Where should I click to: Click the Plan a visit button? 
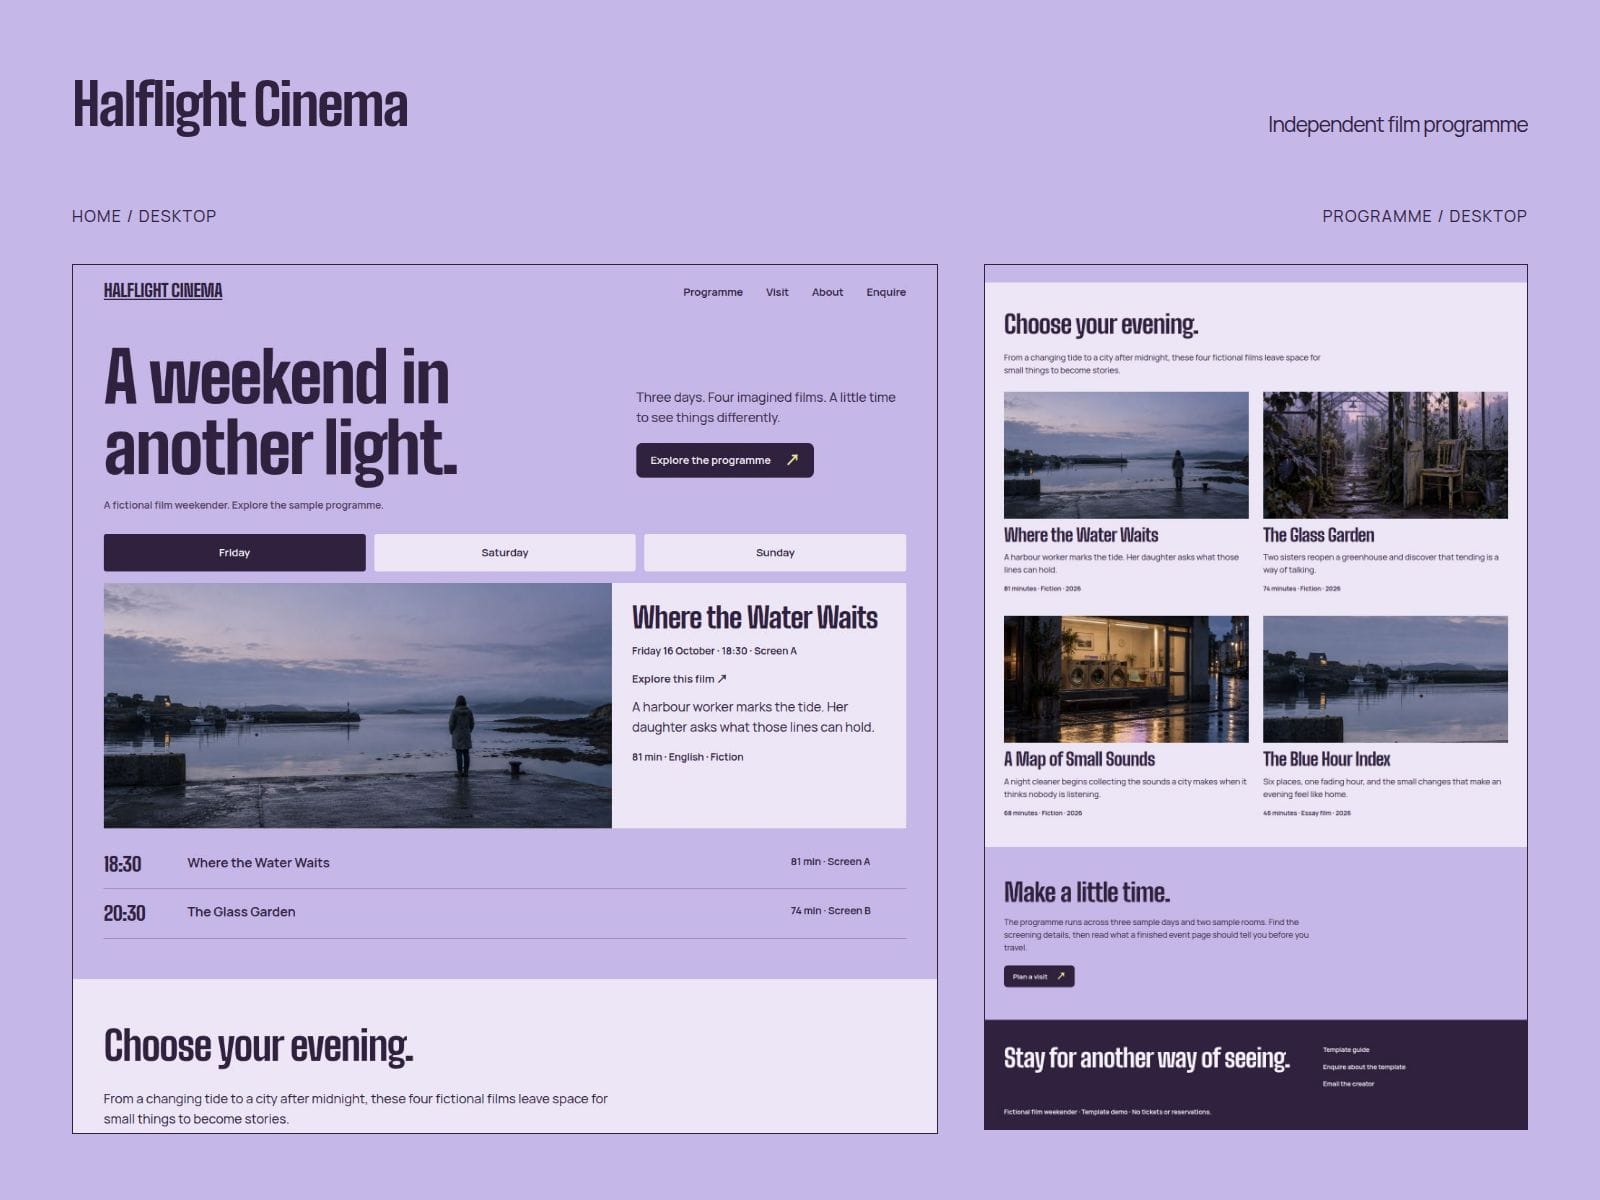coord(1039,976)
